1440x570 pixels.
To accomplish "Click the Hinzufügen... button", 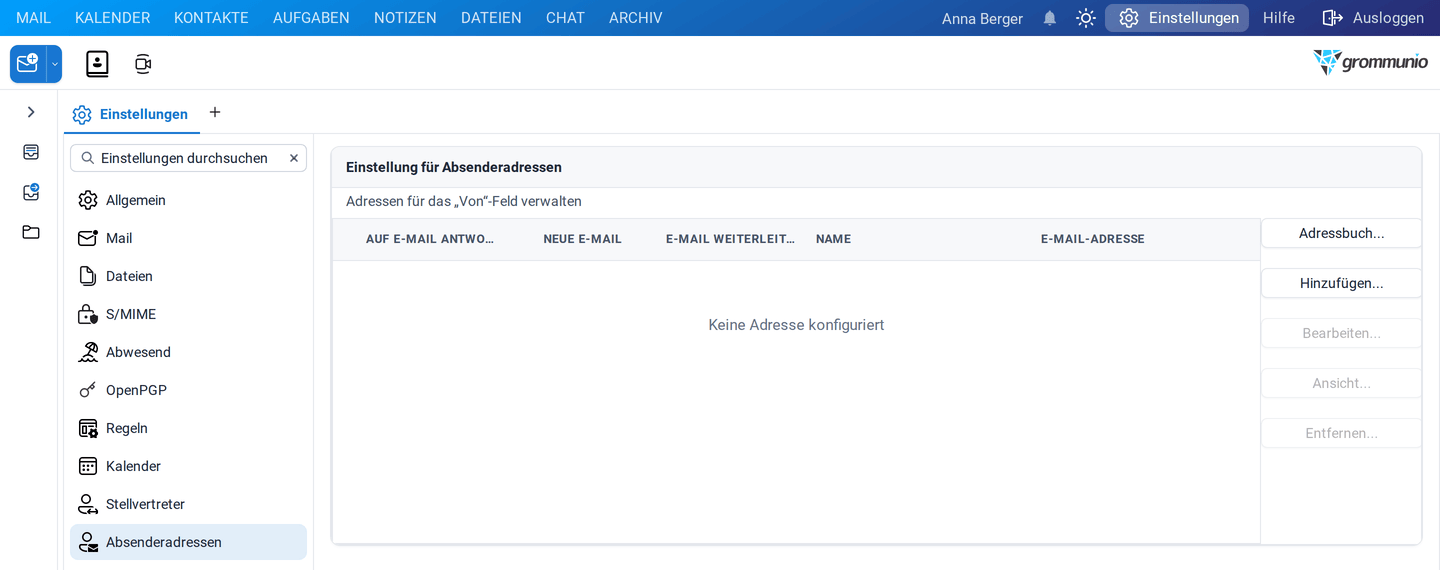I will [1341, 283].
